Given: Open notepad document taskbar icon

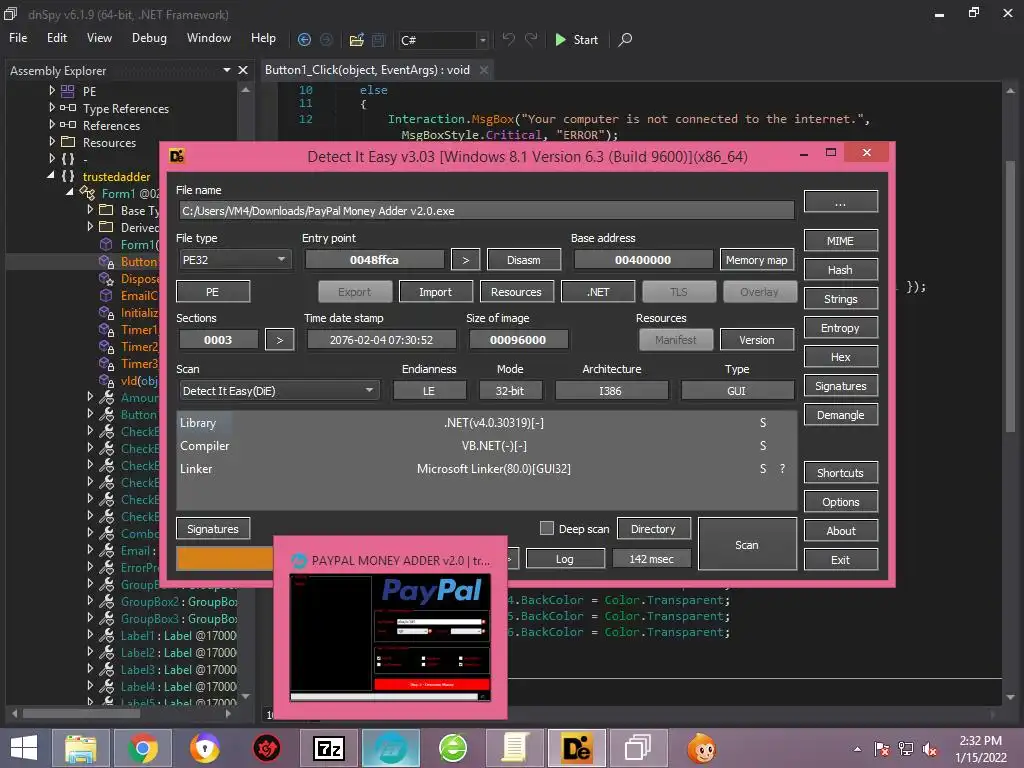Looking at the screenshot, I should pos(515,748).
